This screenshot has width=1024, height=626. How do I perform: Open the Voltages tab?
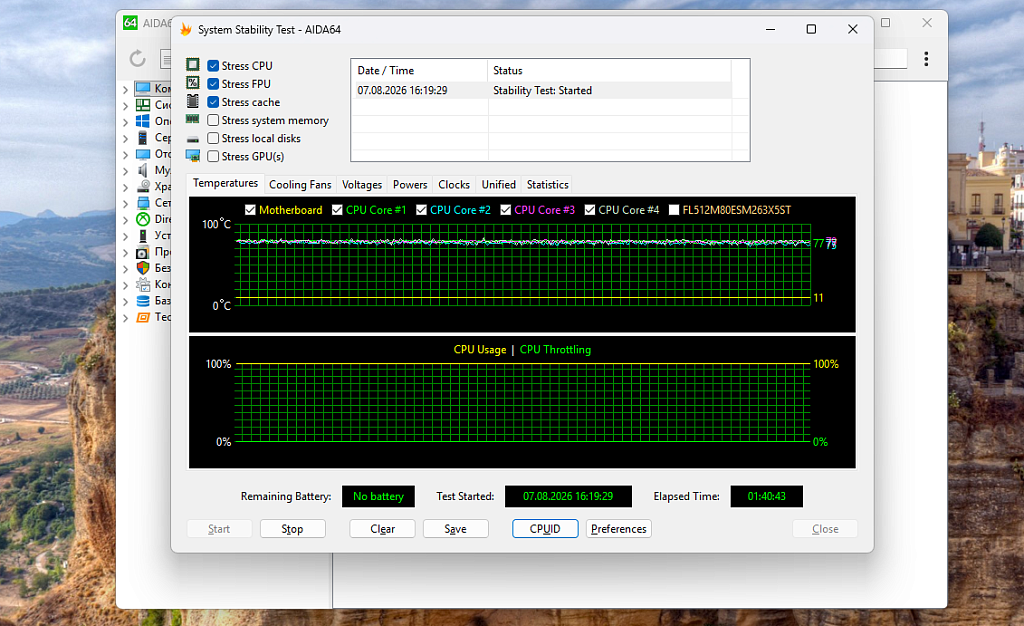pyautogui.click(x=362, y=185)
